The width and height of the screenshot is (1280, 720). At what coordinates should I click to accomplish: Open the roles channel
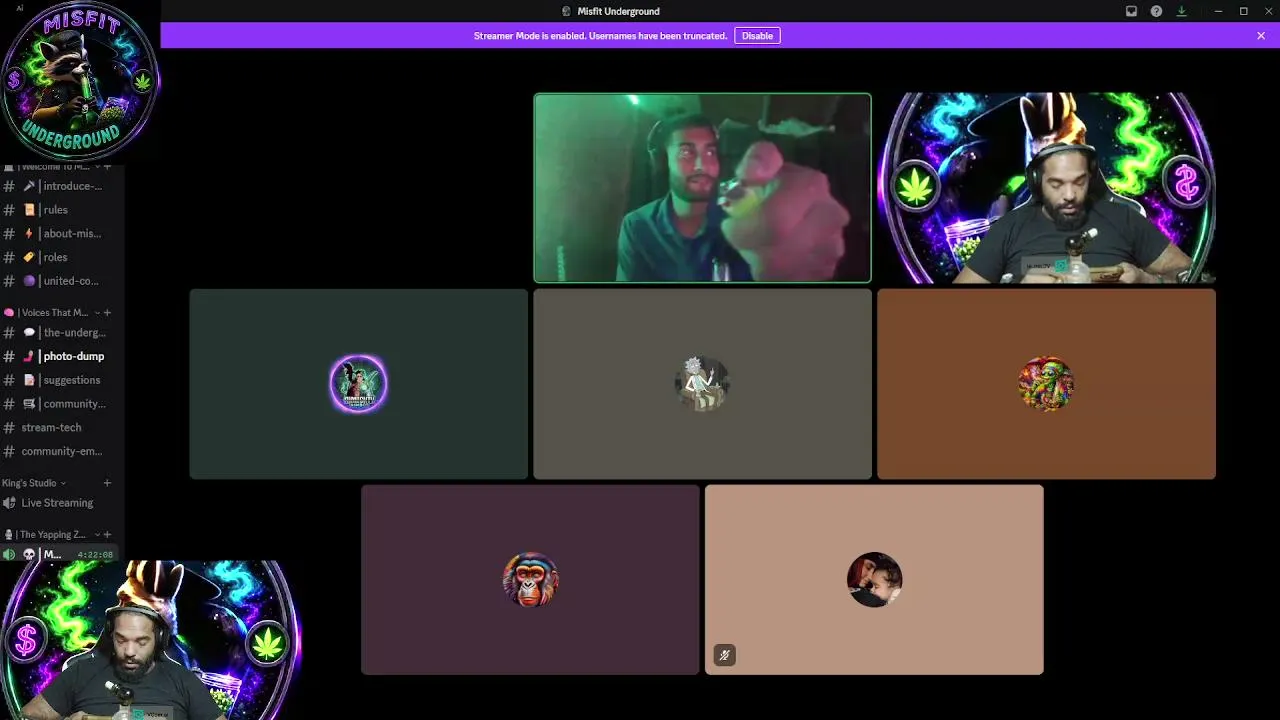click(x=62, y=257)
